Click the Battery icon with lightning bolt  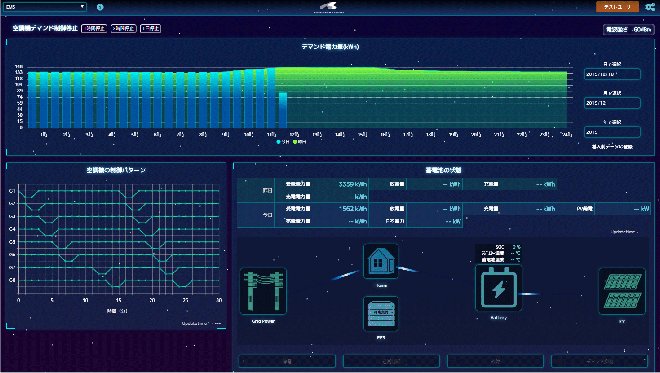498,288
